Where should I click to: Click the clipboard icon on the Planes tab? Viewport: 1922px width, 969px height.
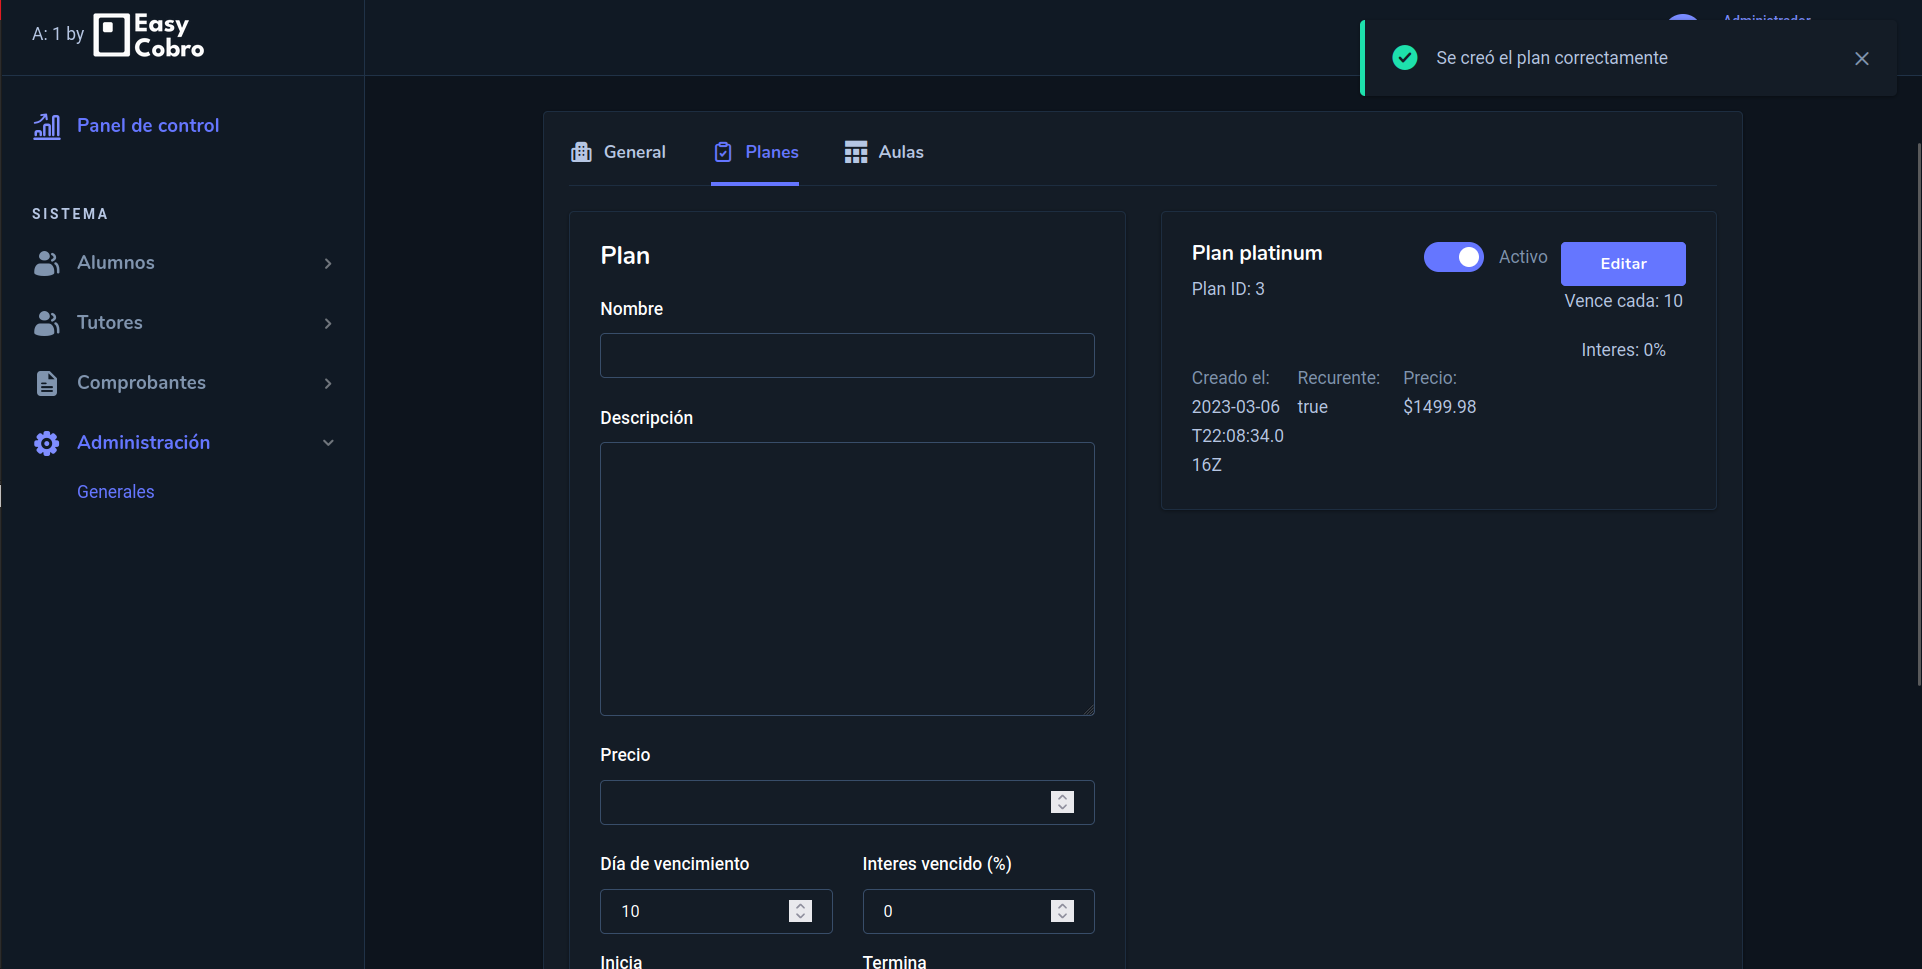click(x=723, y=151)
